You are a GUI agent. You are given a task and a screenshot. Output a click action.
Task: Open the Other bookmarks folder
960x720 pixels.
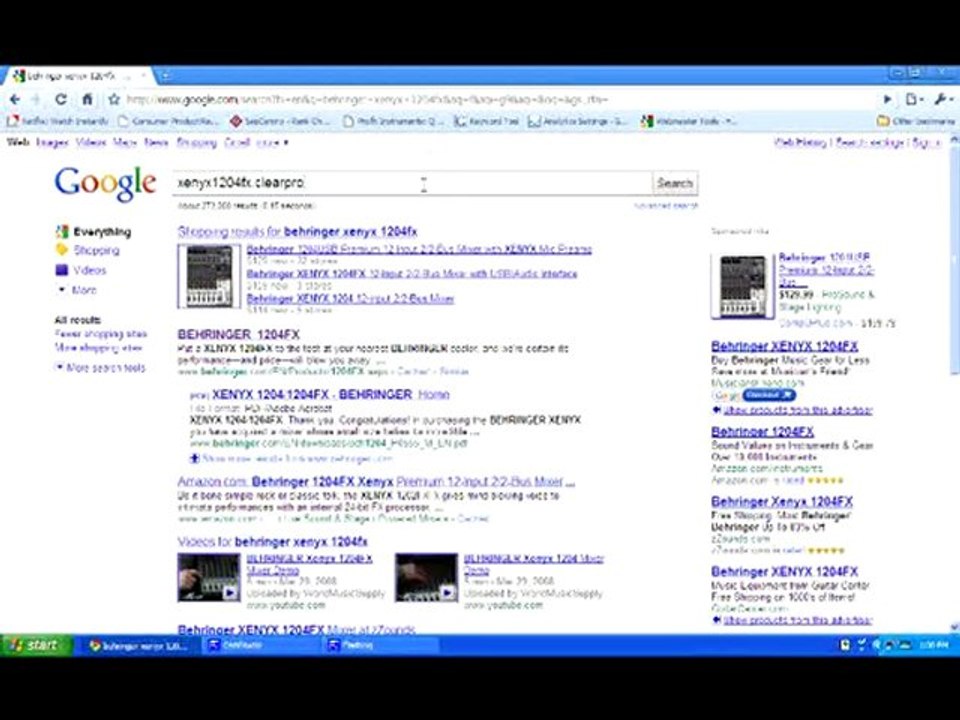tap(916, 121)
